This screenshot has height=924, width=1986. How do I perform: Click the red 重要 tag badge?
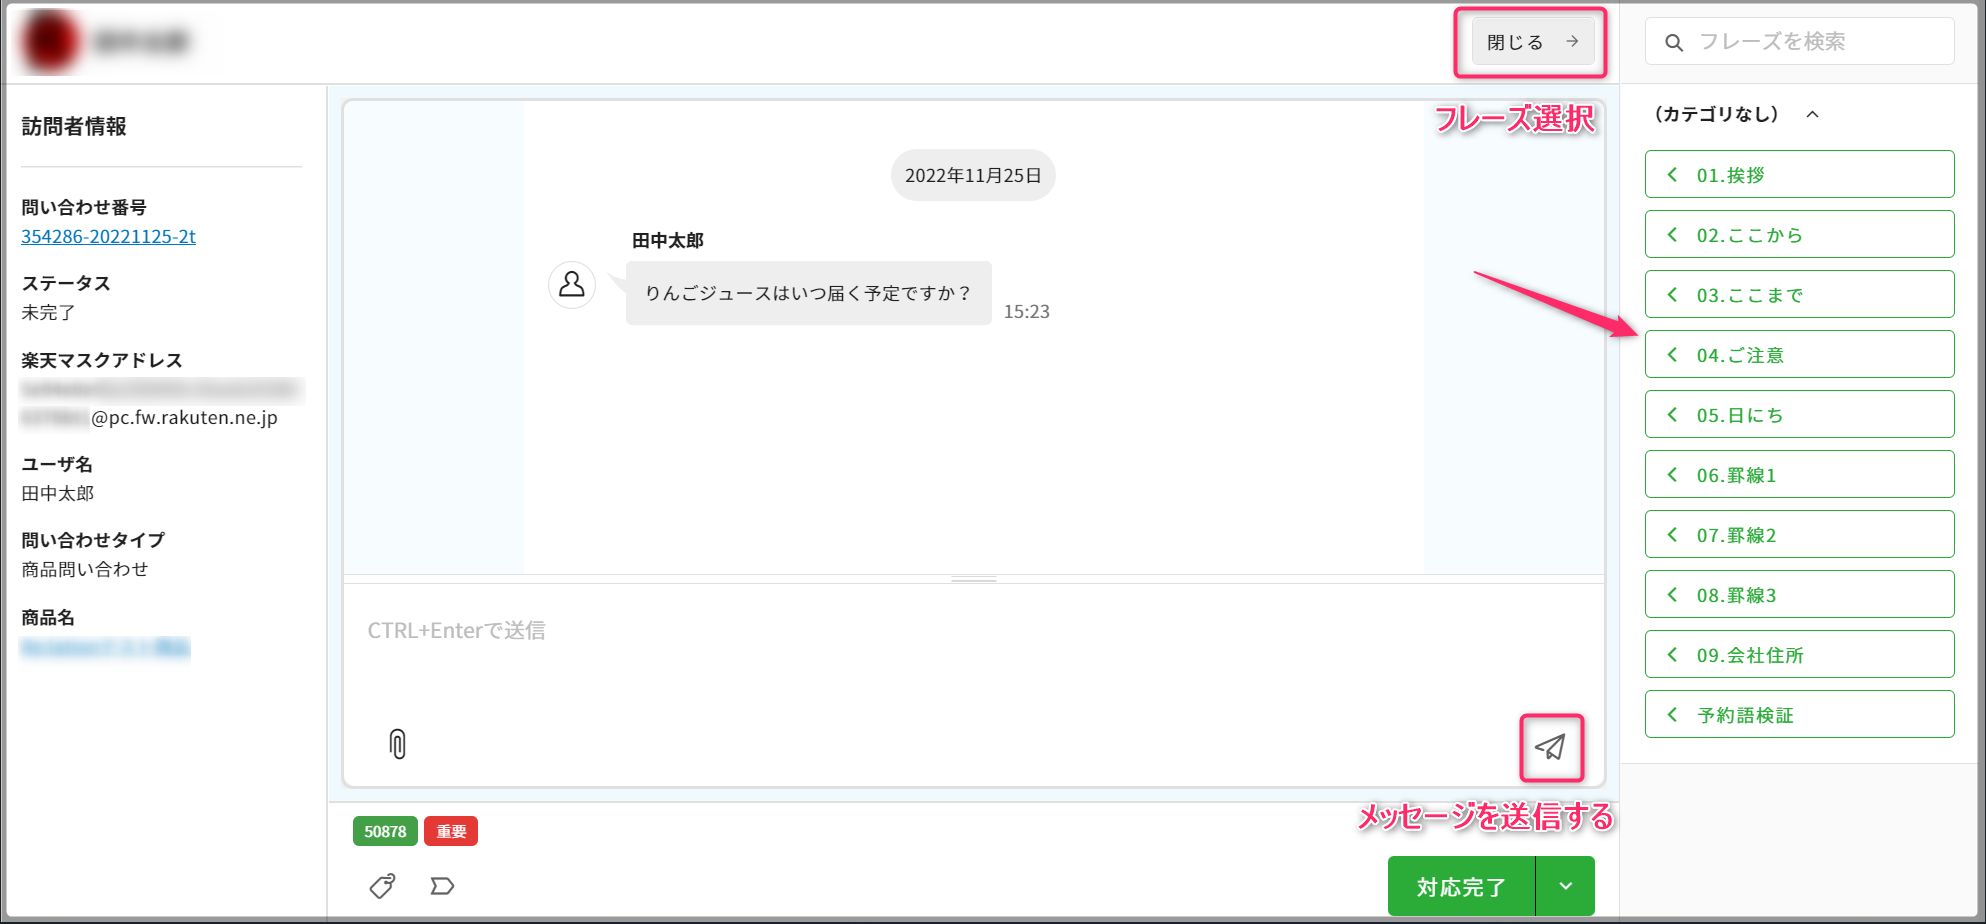[451, 831]
